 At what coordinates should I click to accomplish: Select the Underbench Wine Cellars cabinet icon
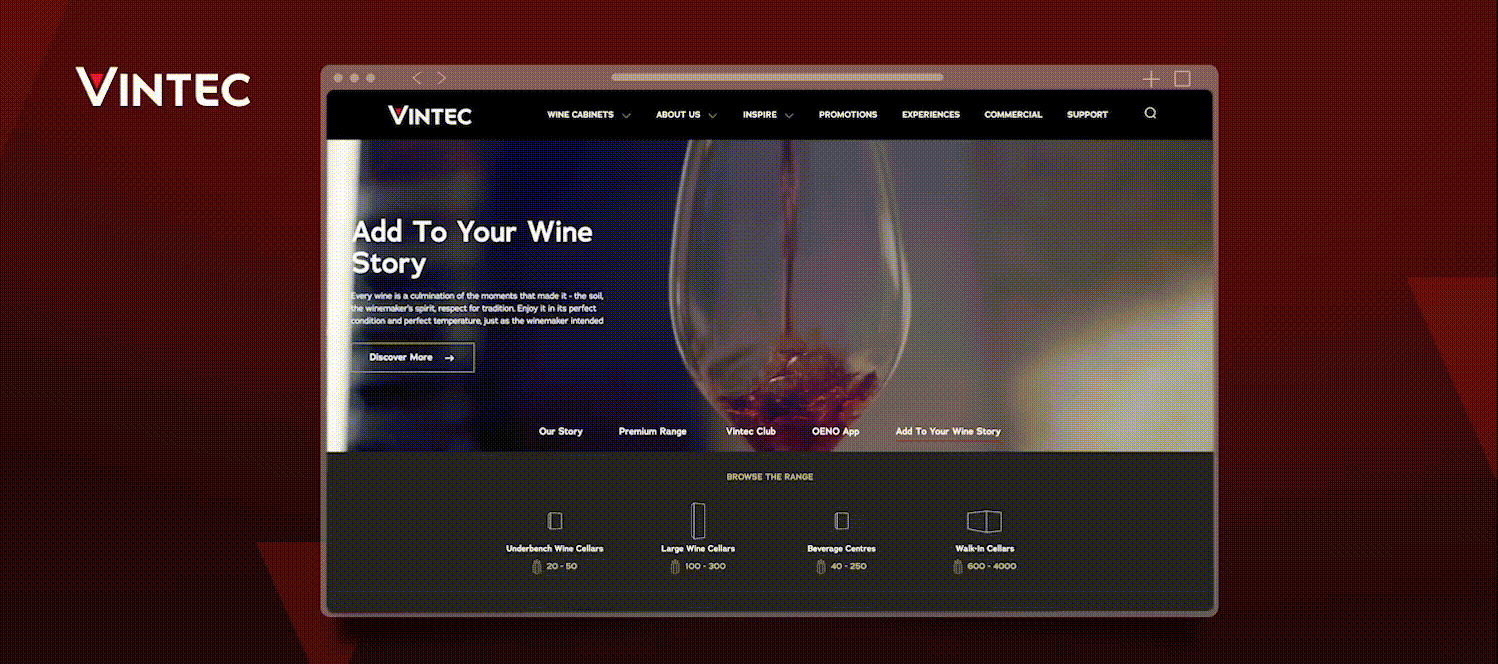[553, 520]
